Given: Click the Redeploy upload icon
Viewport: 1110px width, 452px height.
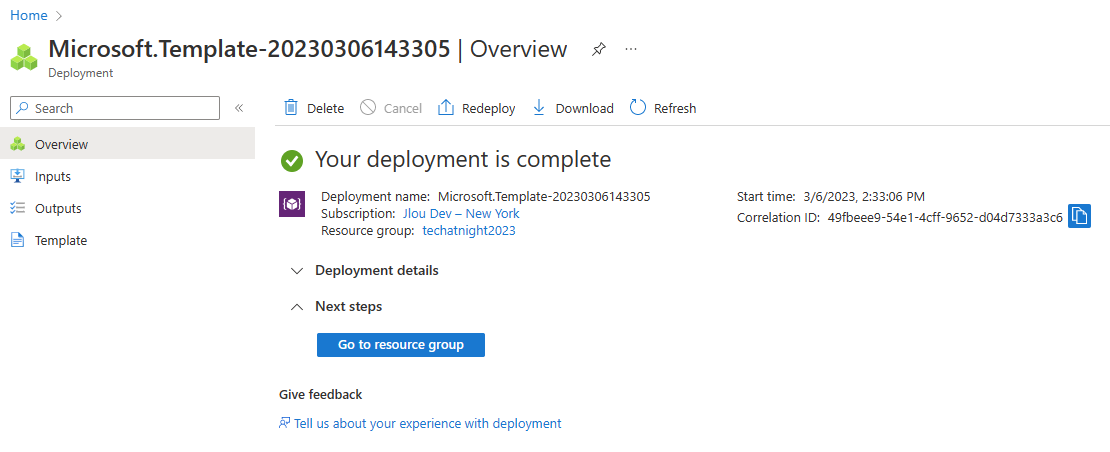Looking at the screenshot, I should pyautogui.click(x=446, y=108).
